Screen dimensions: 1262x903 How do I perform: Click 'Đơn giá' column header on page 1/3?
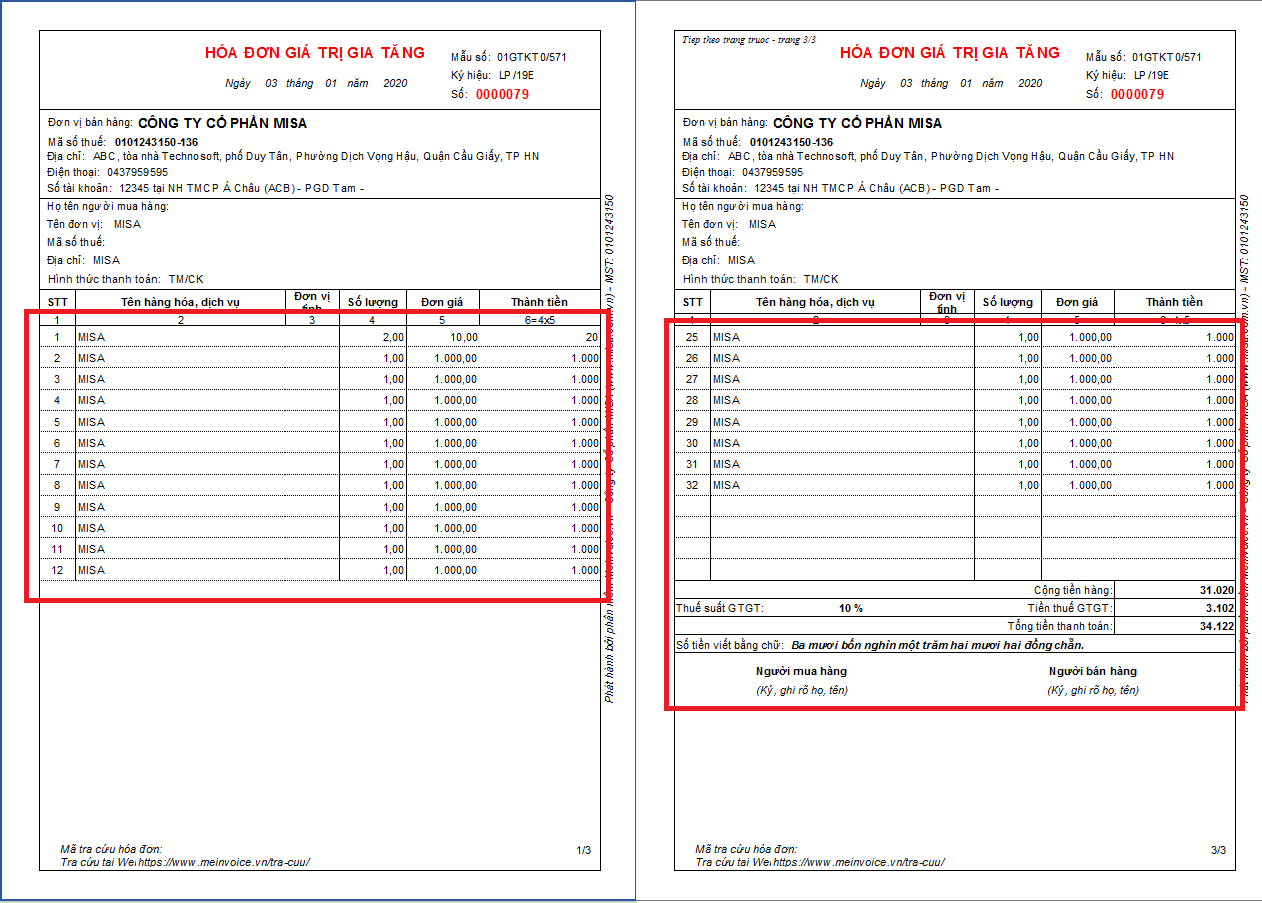coord(443,302)
